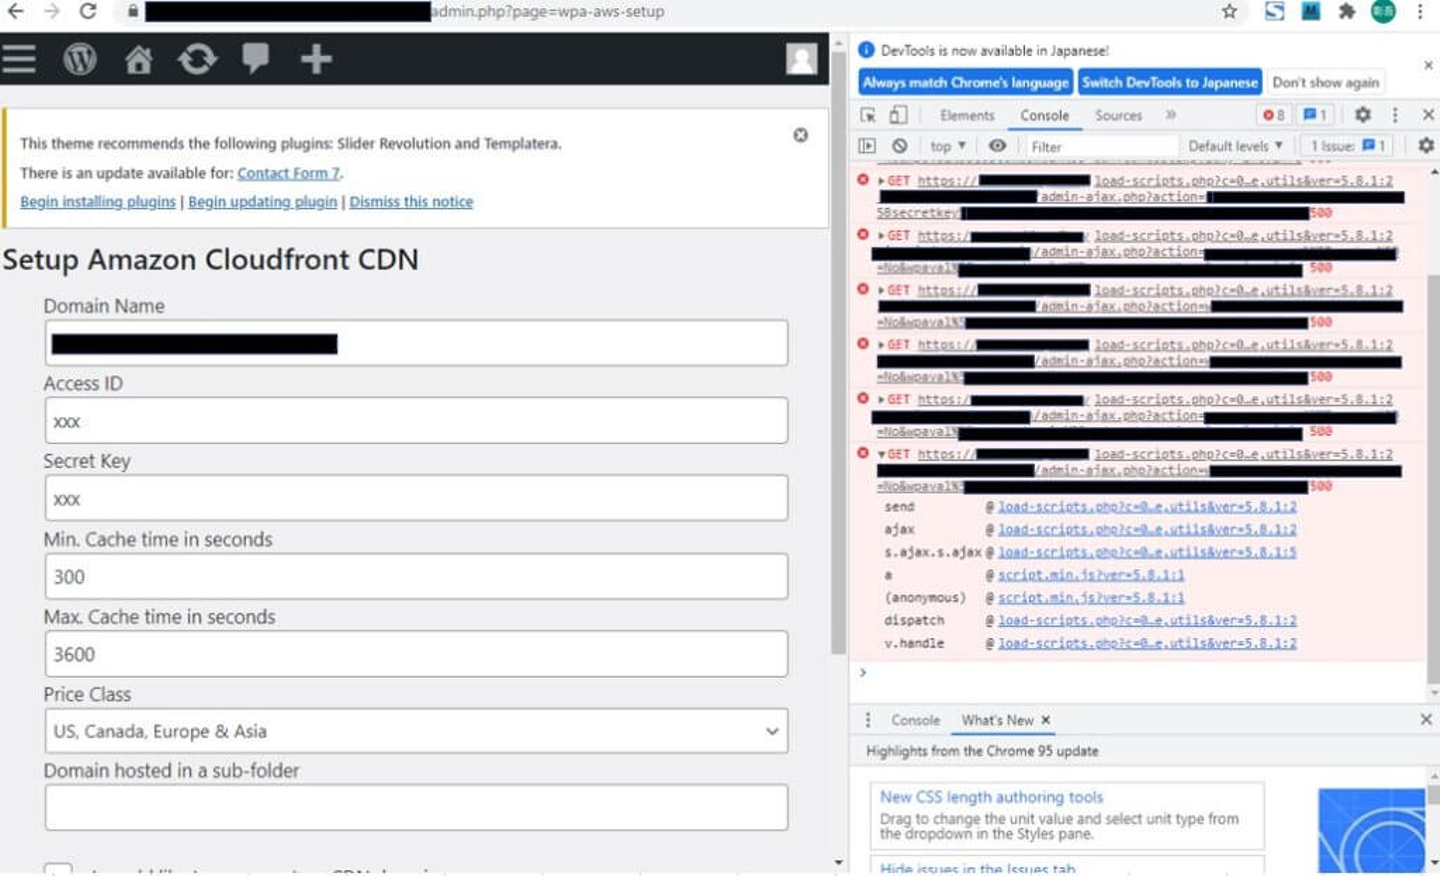Open the Chrome three-dot menu
The height and width of the screenshot is (876, 1440).
pyautogui.click(x=1420, y=11)
